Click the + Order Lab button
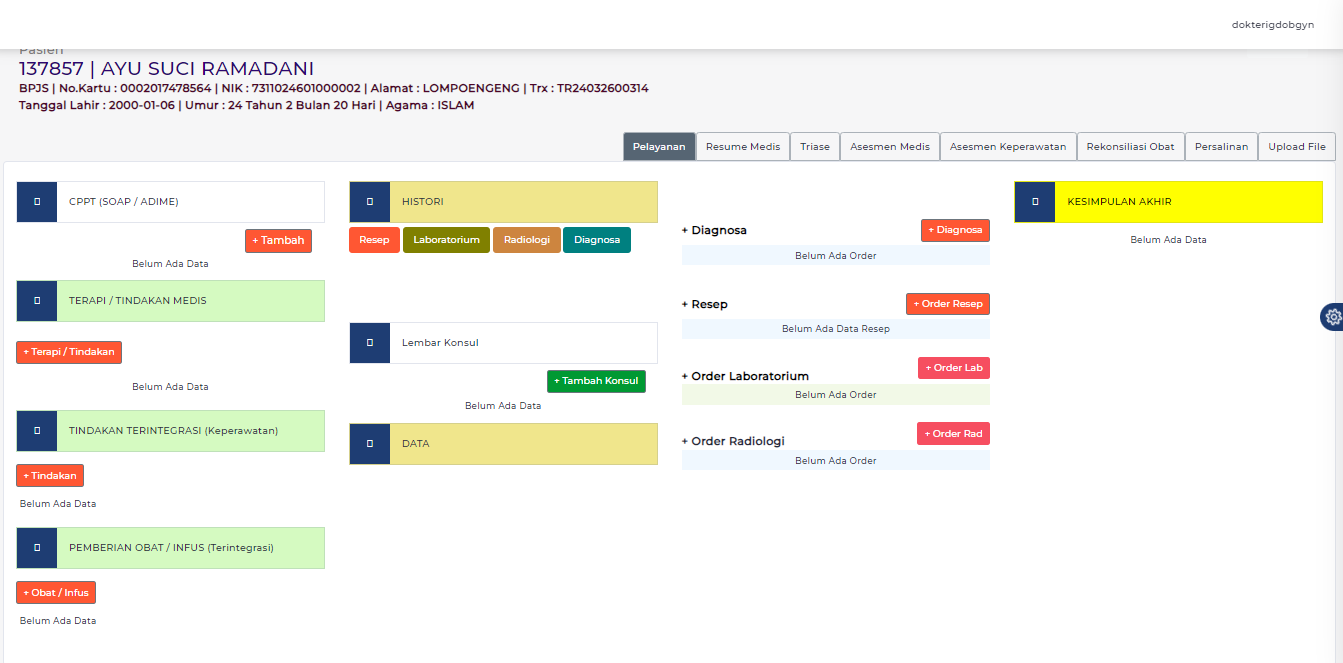 [x=953, y=367]
